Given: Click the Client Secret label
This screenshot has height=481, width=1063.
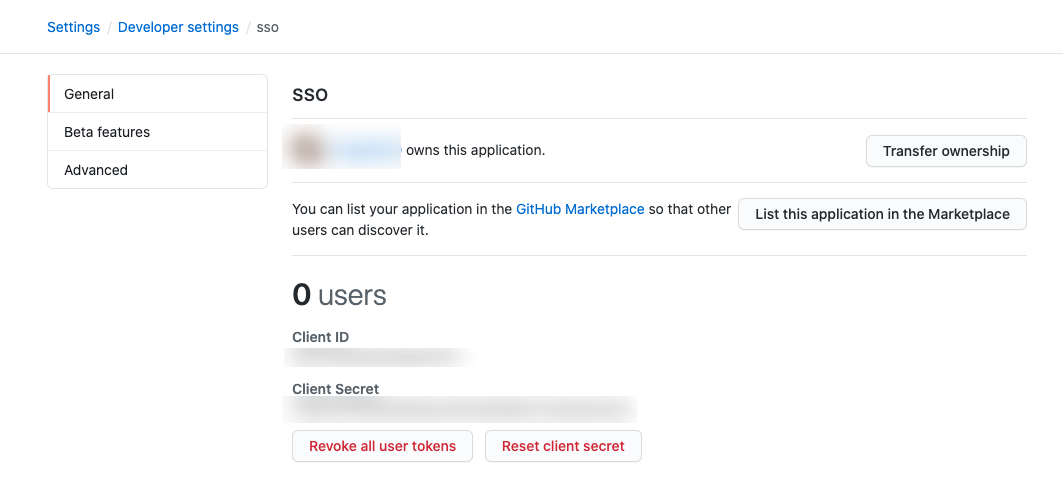Looking at the screenshot, I should pyautogui.click(x=335, y=389).
